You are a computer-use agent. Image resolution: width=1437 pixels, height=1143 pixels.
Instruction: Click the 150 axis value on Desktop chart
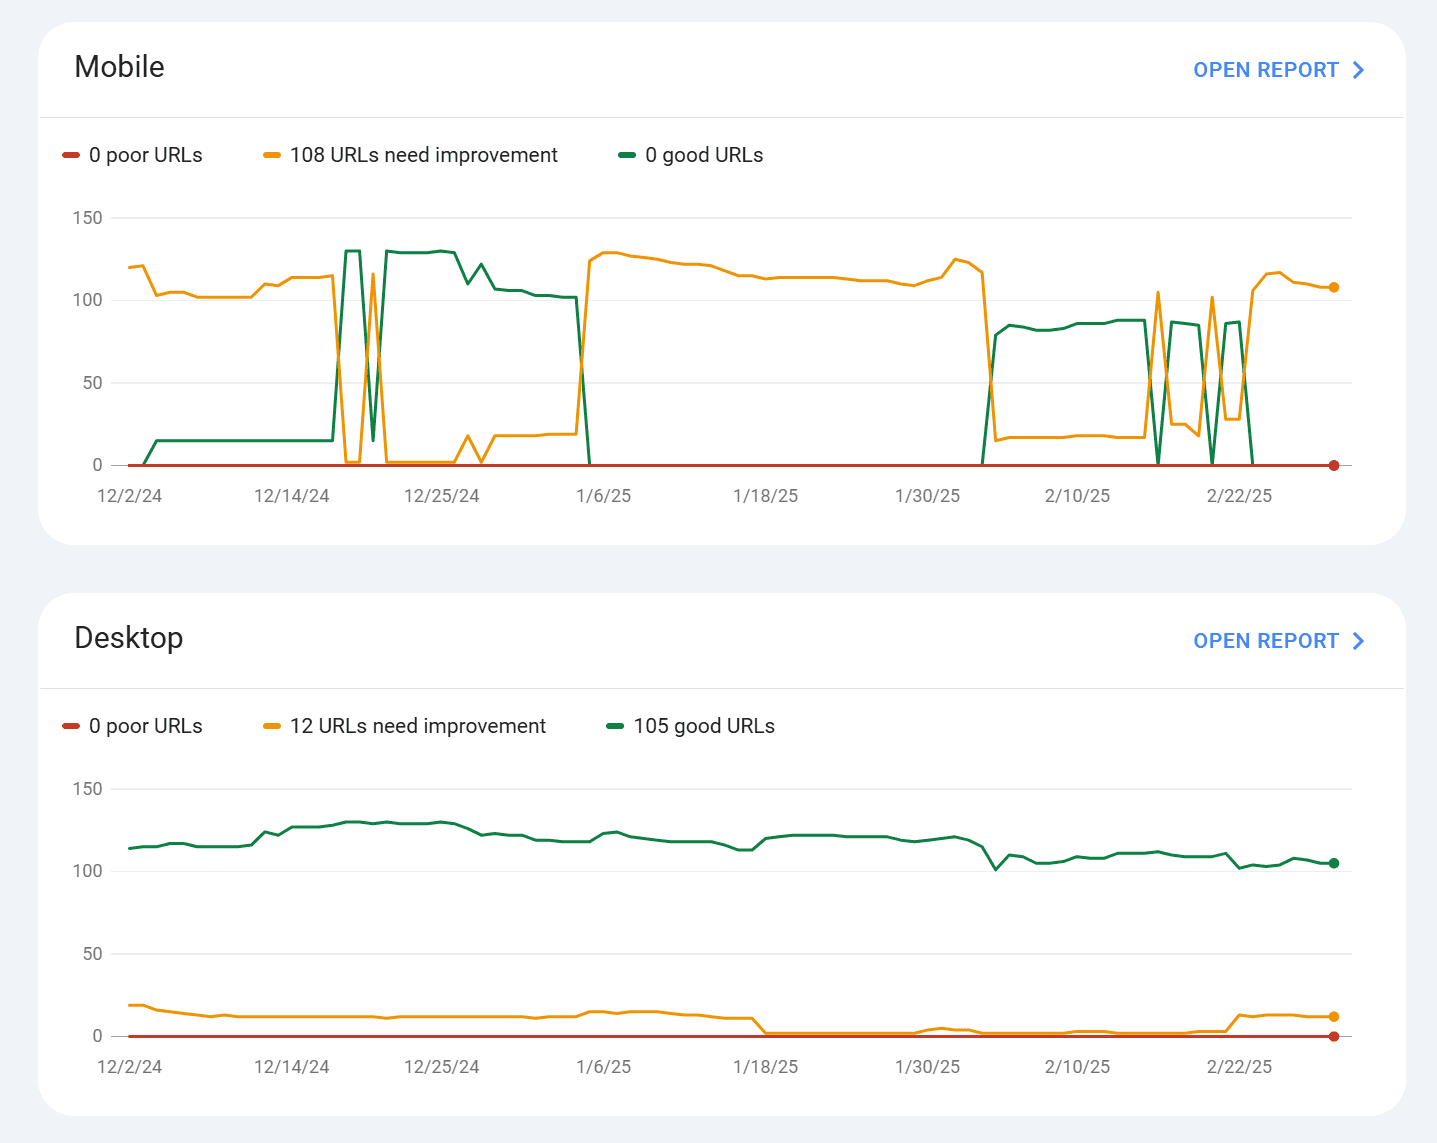click(x=87, y=789)
